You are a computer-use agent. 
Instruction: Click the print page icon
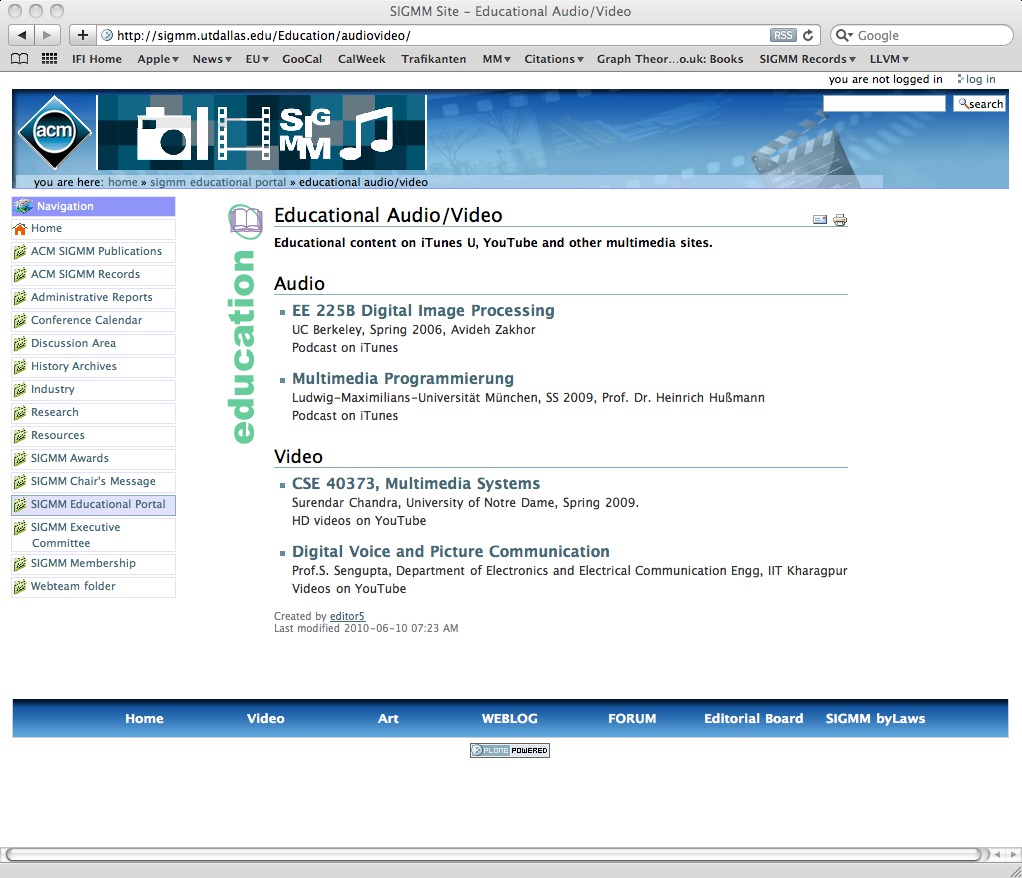[840, 220]
